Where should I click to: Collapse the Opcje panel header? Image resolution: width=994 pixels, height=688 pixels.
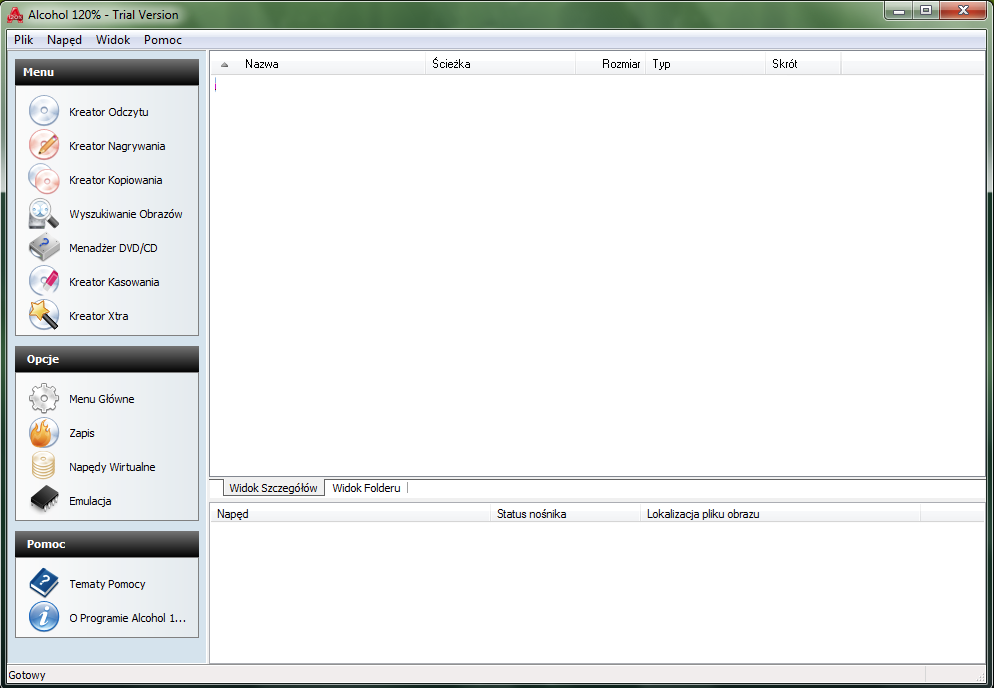click(x=107, y=359)
